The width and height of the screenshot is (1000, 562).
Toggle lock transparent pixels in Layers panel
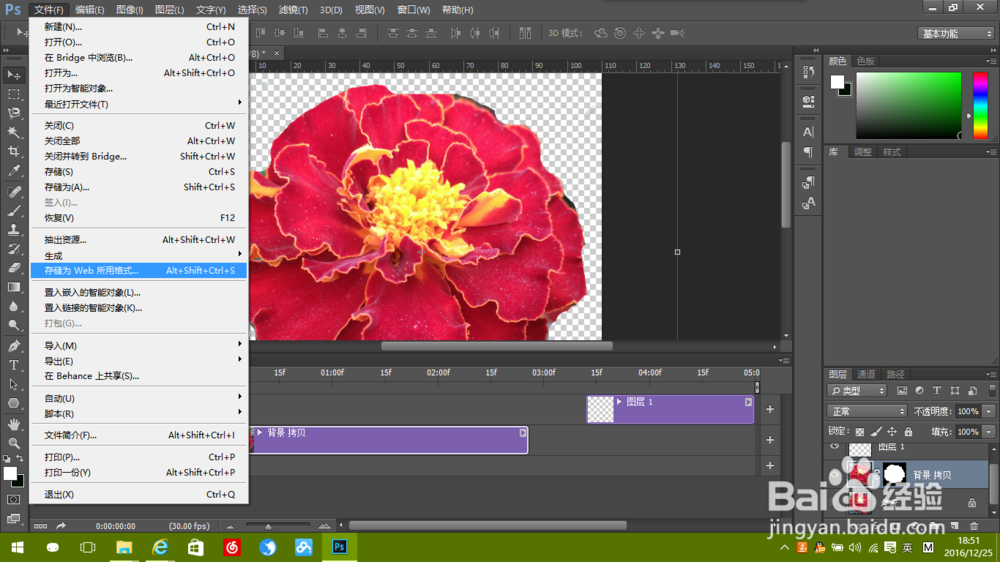[860, 432]
